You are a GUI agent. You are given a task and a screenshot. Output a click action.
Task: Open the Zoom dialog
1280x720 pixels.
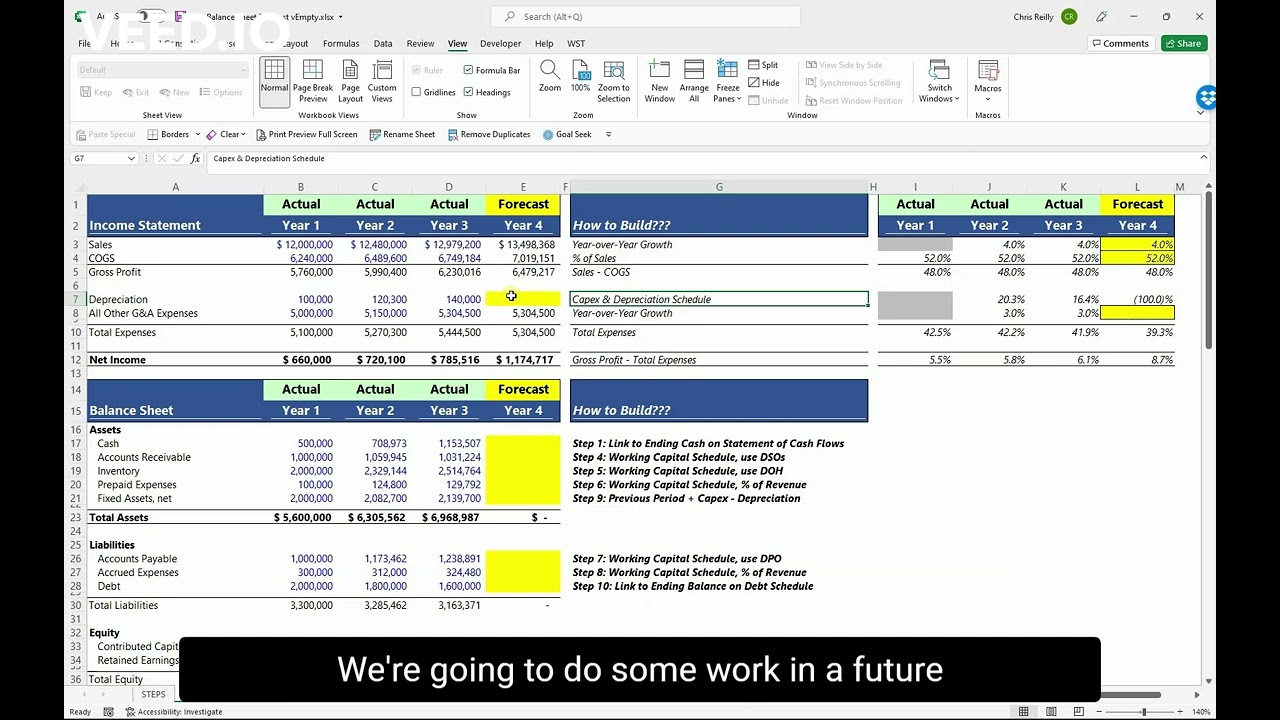pos(550,77)
